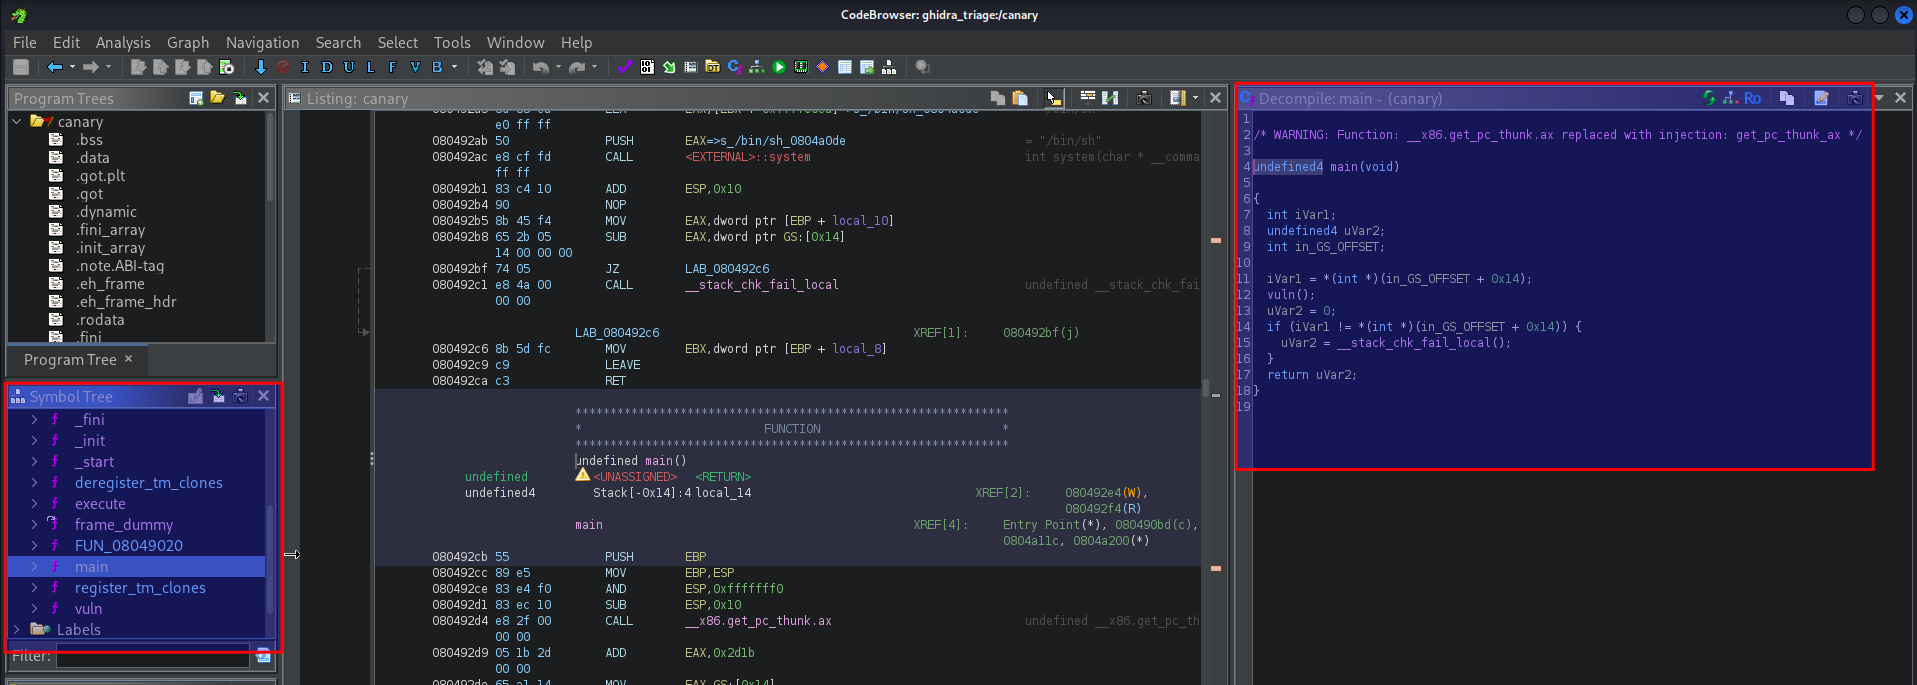Toggle the Listing mouse hover mode icon
Screen dimensions: 1917x685
(x=1052, y=98)
